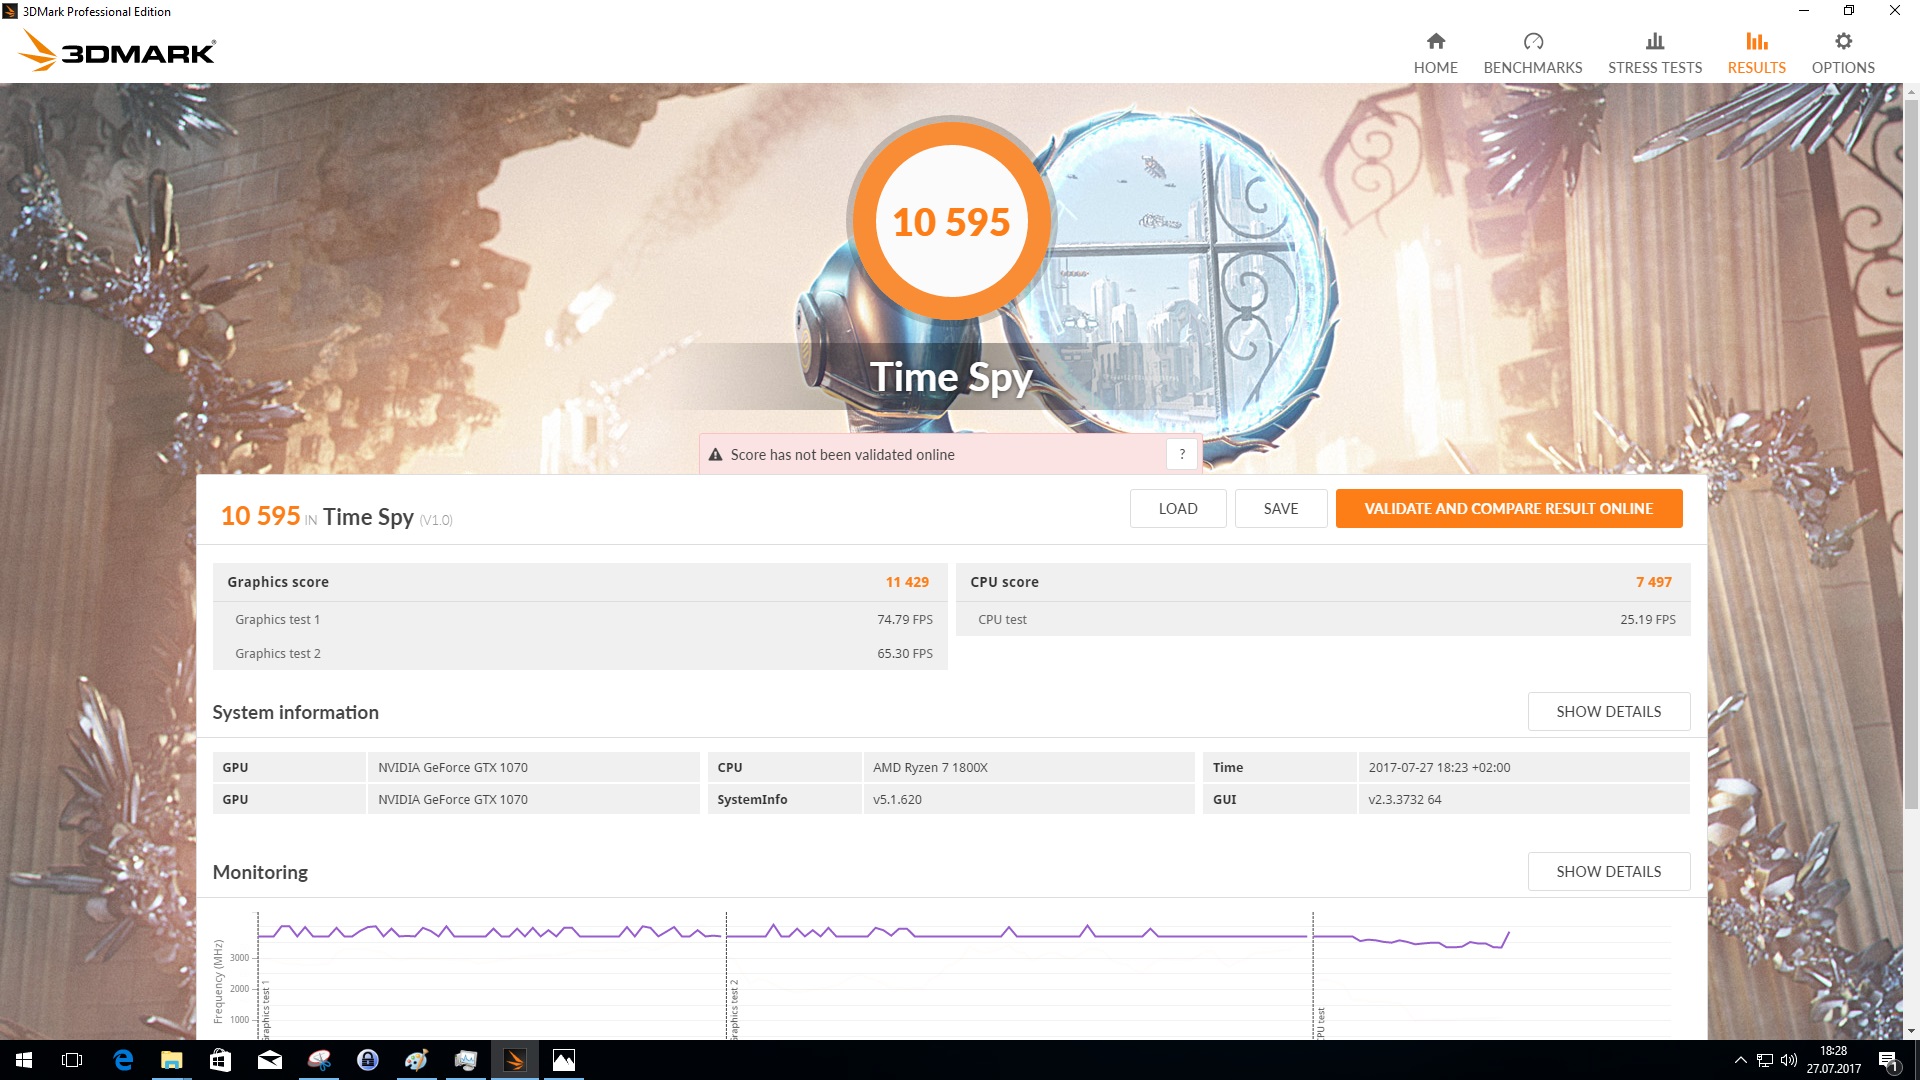Show details for Monitoring section
Viewport: 1920px width, 1080px height.
[1608, 871]
